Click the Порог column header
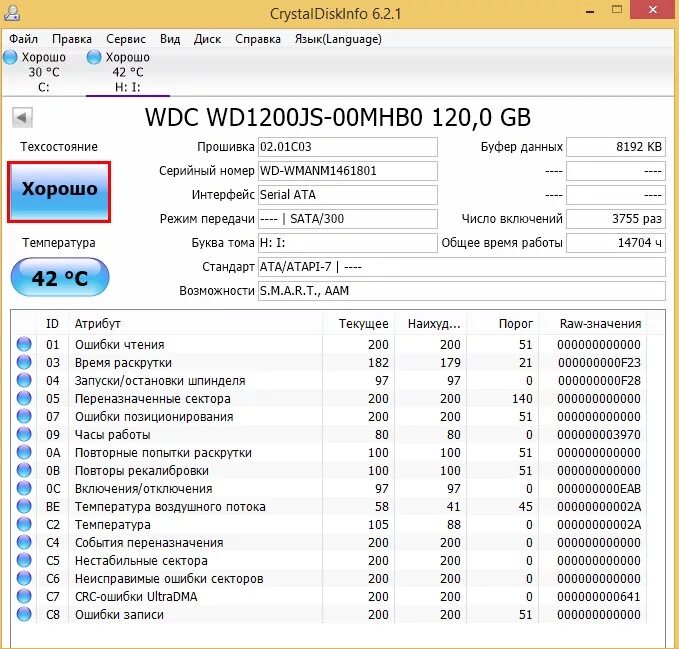This screenshot has height=649, width=679. click(502, 323)
